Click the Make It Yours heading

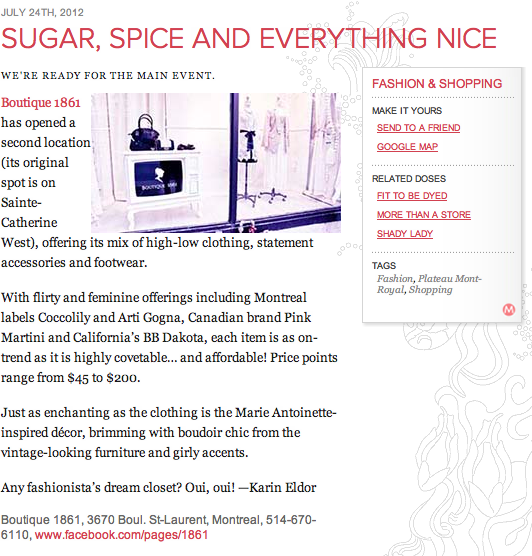[407, 111]
